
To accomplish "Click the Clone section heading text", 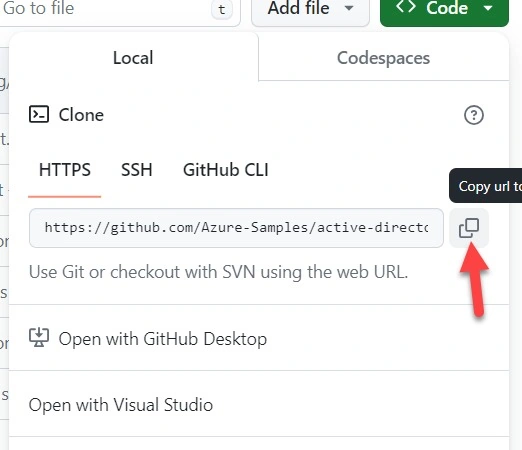I will 81,115.
